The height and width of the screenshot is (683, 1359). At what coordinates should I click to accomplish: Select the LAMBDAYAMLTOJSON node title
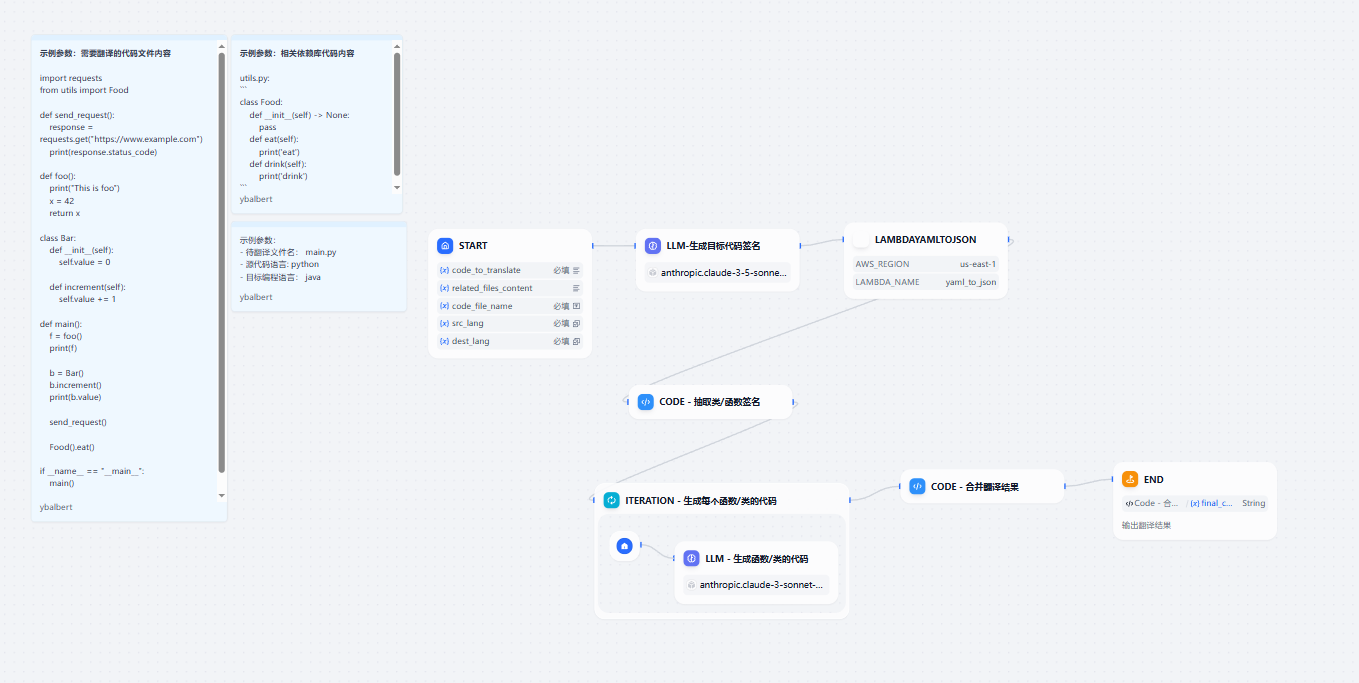pos(926,240)
